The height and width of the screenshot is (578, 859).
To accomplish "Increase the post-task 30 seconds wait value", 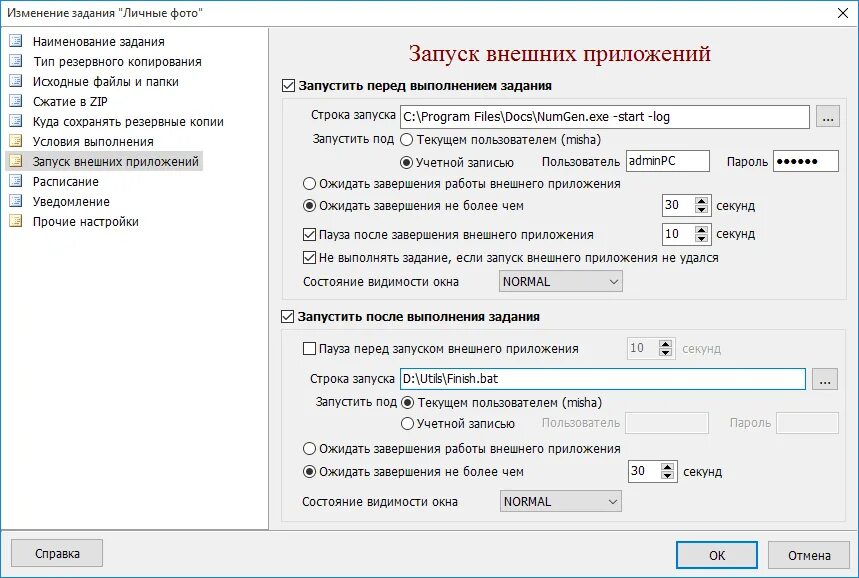I will tap(667, 466).
